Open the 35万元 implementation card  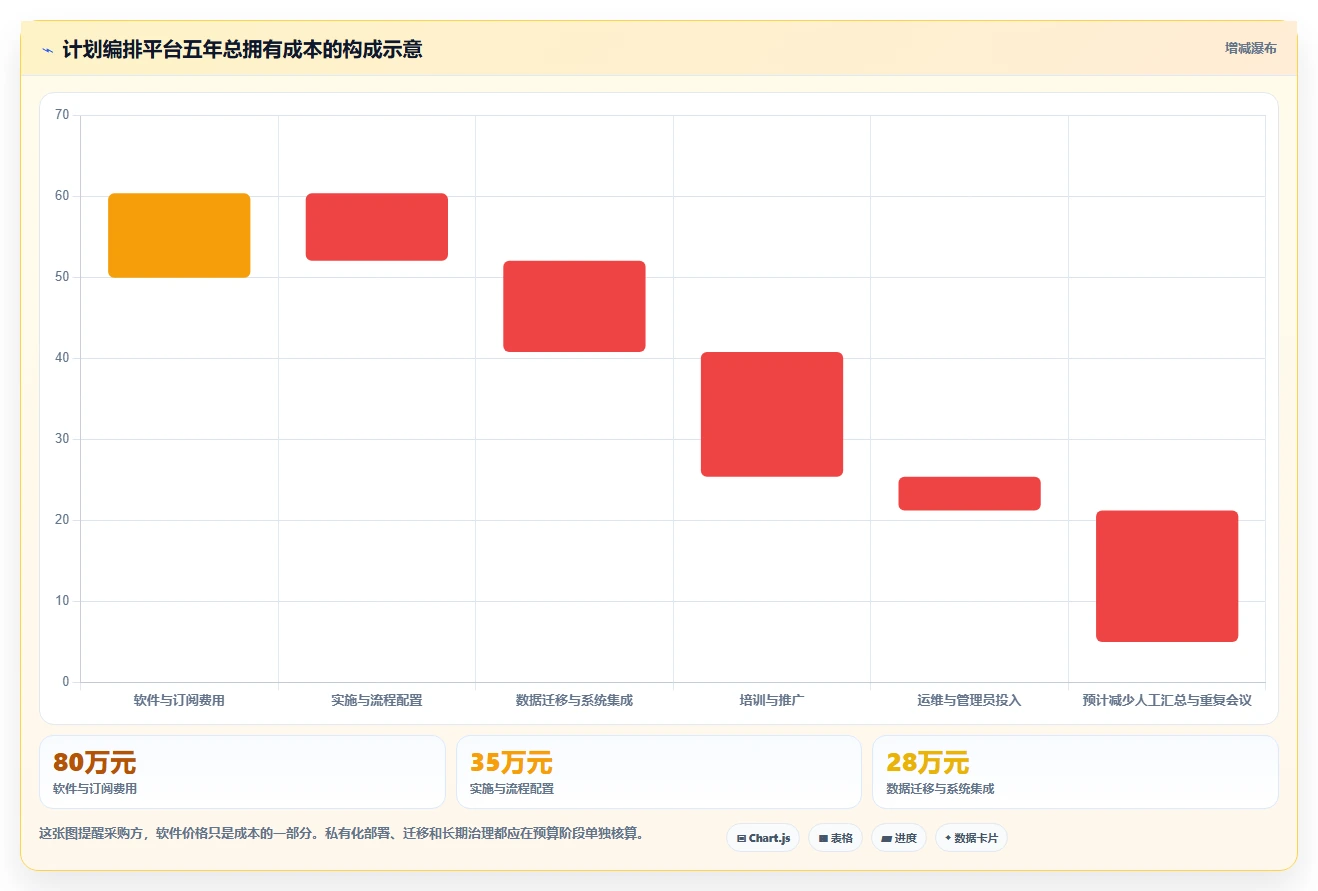click(659, 772)
